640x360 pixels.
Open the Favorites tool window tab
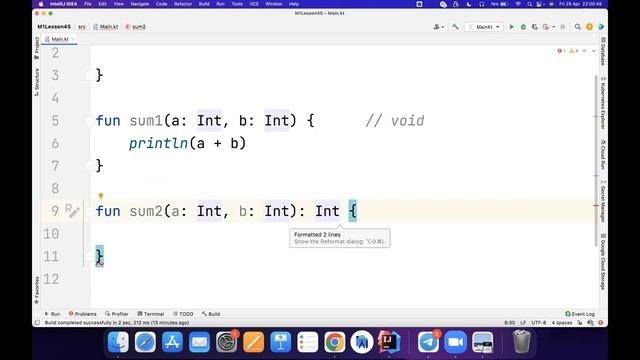click(37, 290)
